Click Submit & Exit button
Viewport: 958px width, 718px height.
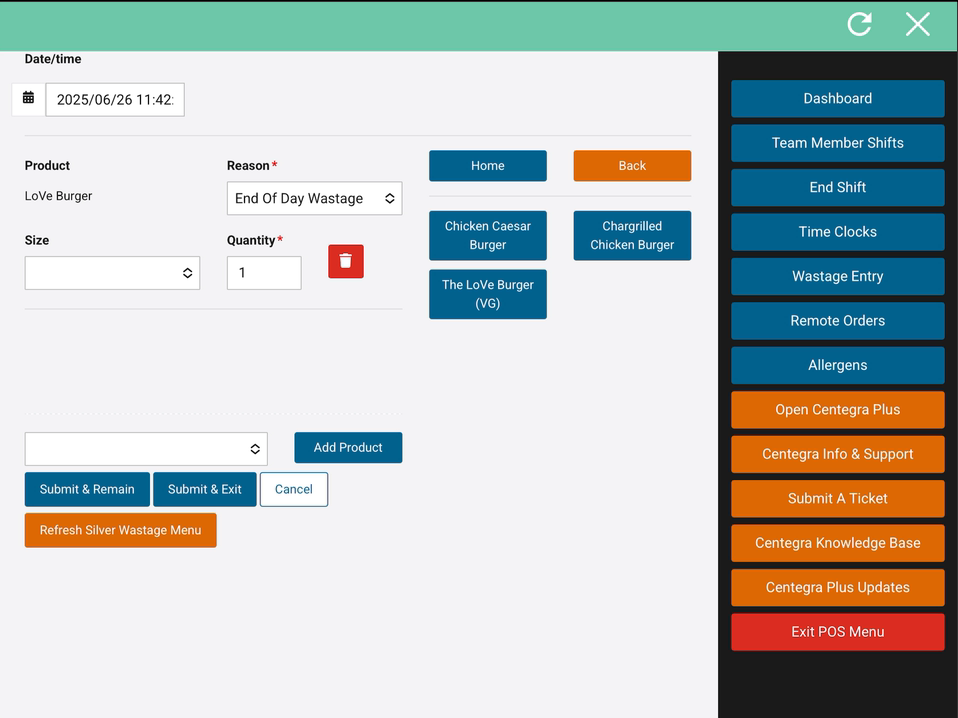coord(204,489)
